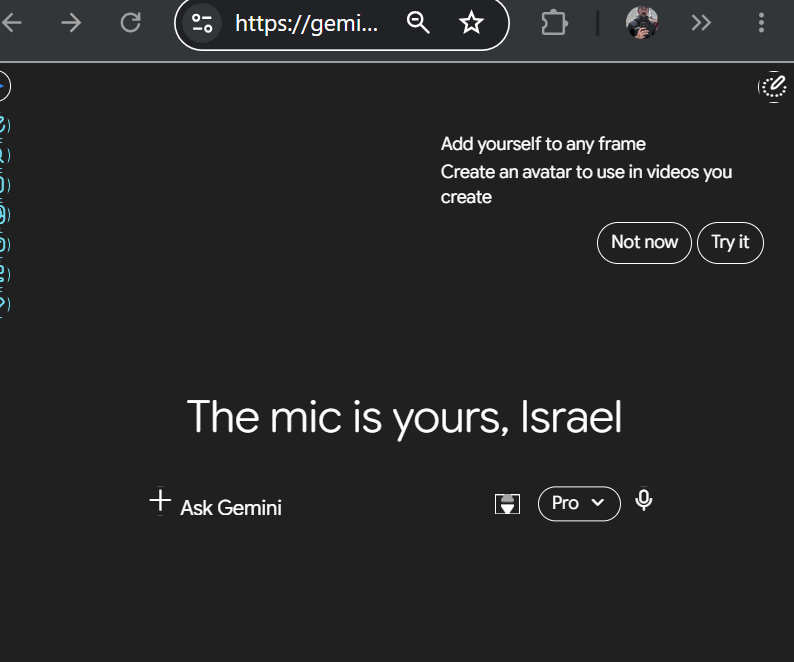Screen dimensions: 794x662
Task: Select the URL text in the address bar
Action: point(306,23)
